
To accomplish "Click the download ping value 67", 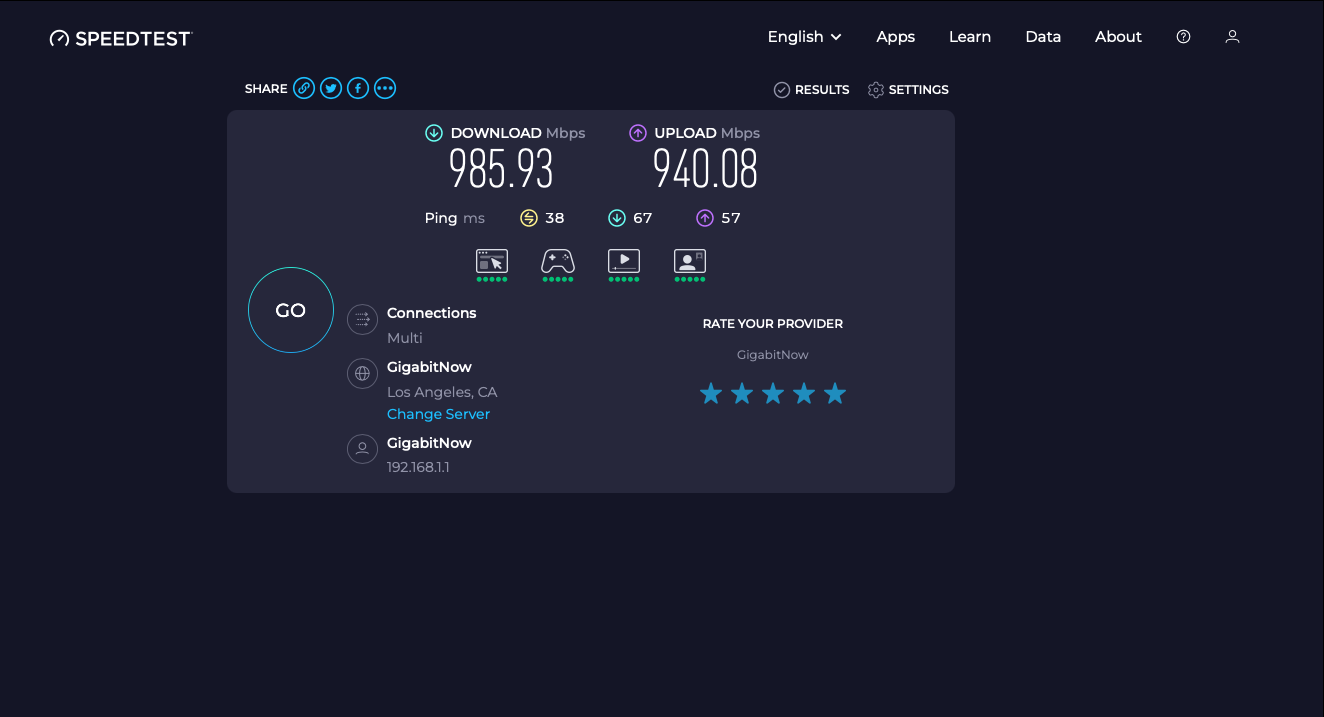I will pos(643,218).
